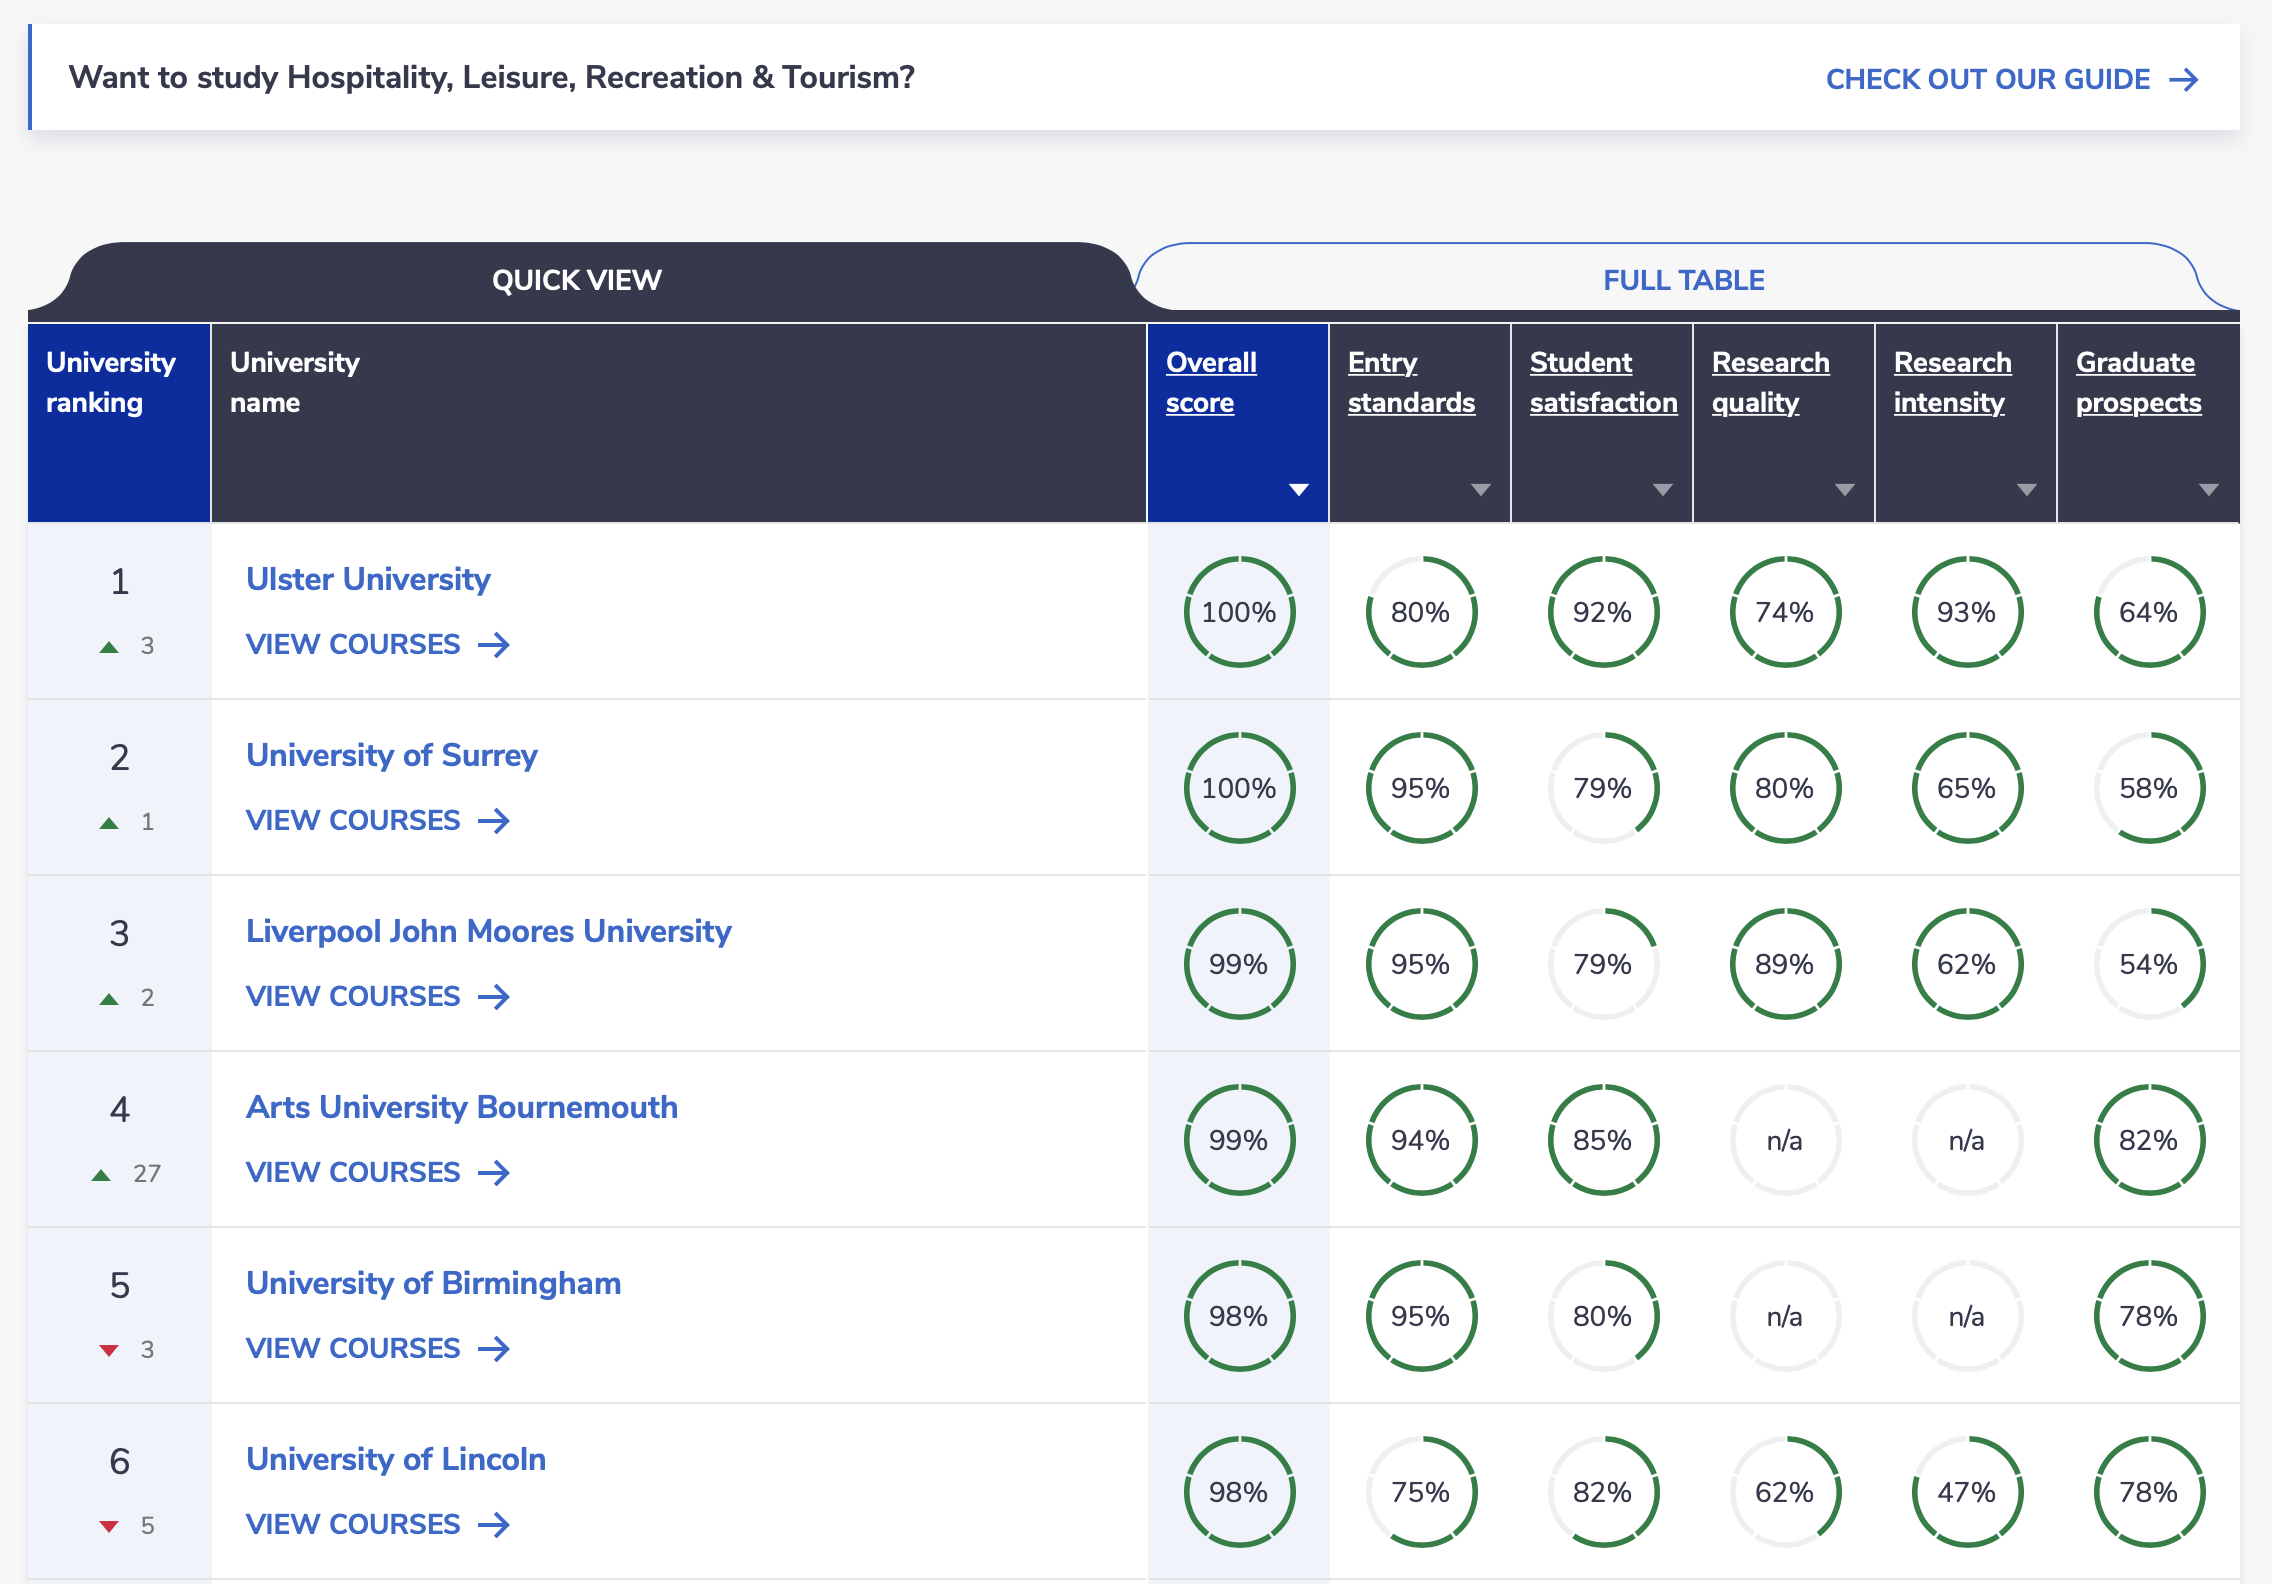Image resolution: width=2272 pixels, height=1584 pixels.
Task: View courses for University of Birmingham
Action: coord(378,1349)
